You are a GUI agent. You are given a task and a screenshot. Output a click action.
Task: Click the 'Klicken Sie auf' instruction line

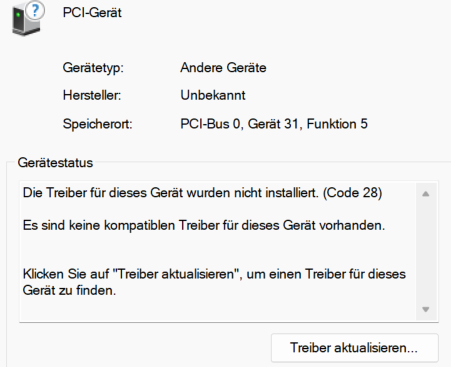[214, 274]
